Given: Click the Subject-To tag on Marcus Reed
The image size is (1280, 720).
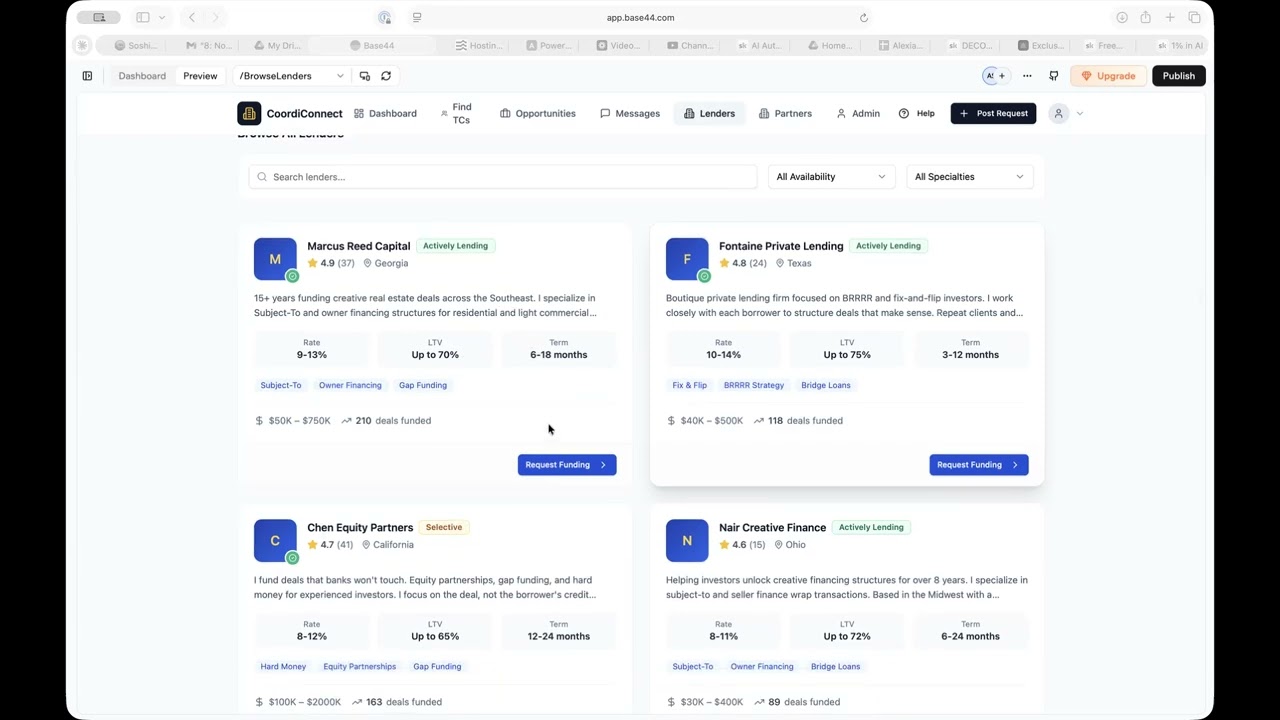Looking at the screenshot, I should click(281, 385).
